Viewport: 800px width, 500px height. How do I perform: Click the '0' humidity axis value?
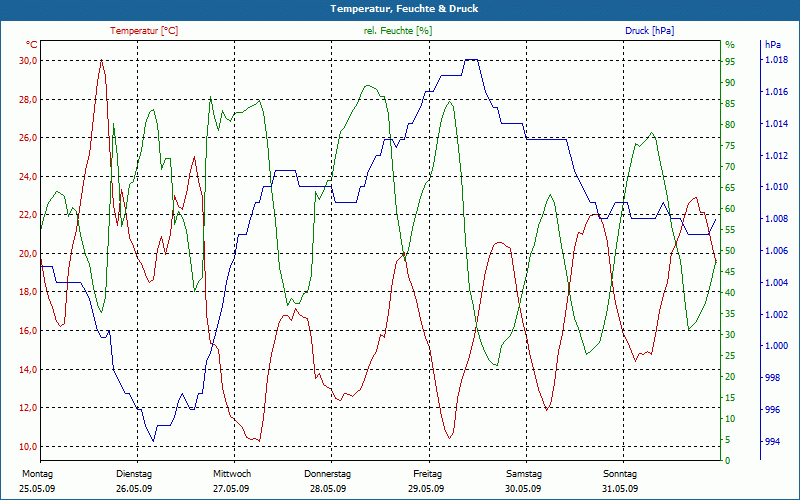click(x=728, y=461)
